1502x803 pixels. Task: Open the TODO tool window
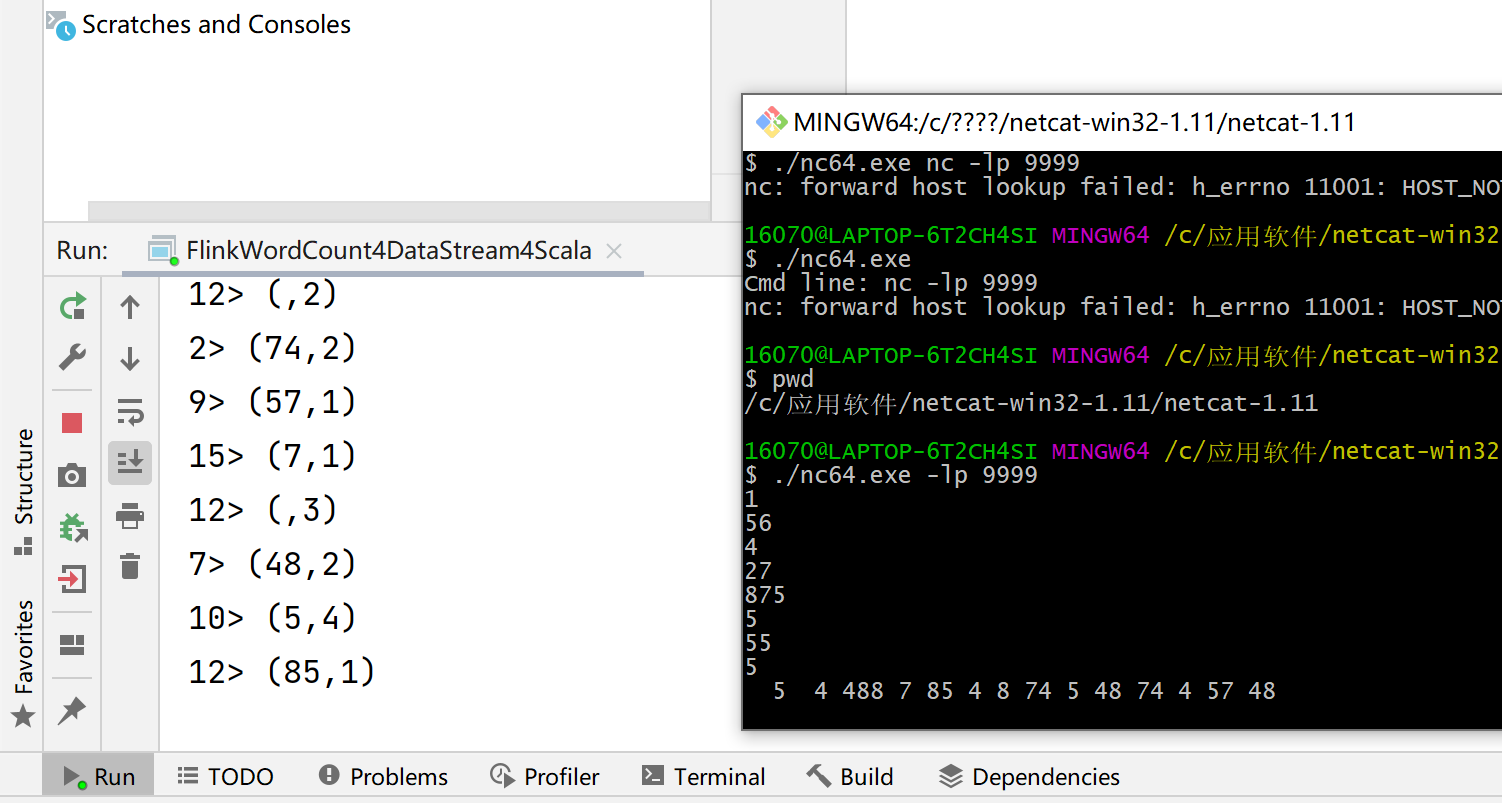click(225, 777)
